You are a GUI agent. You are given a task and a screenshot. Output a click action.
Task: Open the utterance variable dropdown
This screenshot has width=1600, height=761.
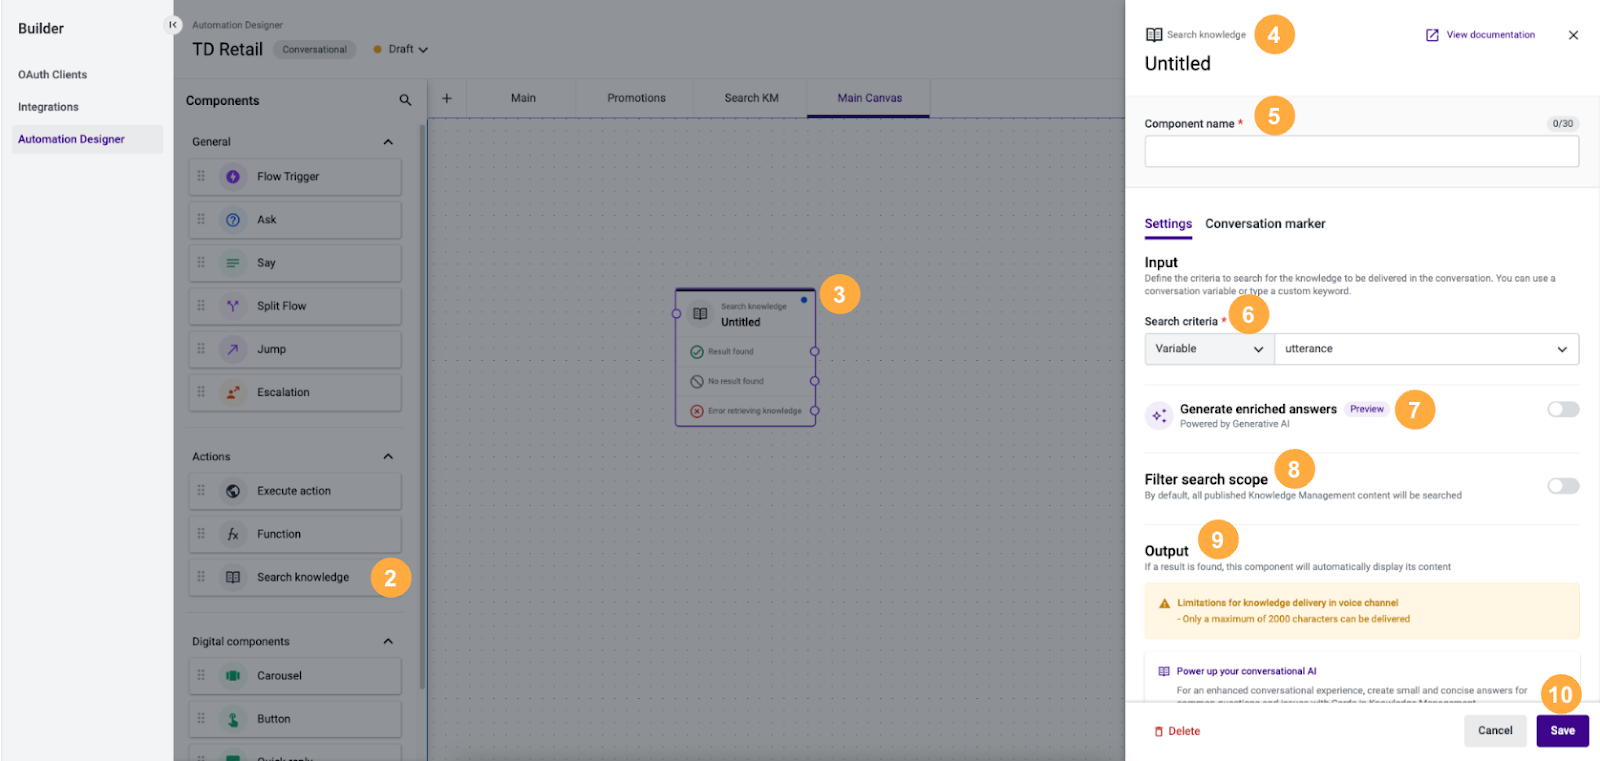1427,349
